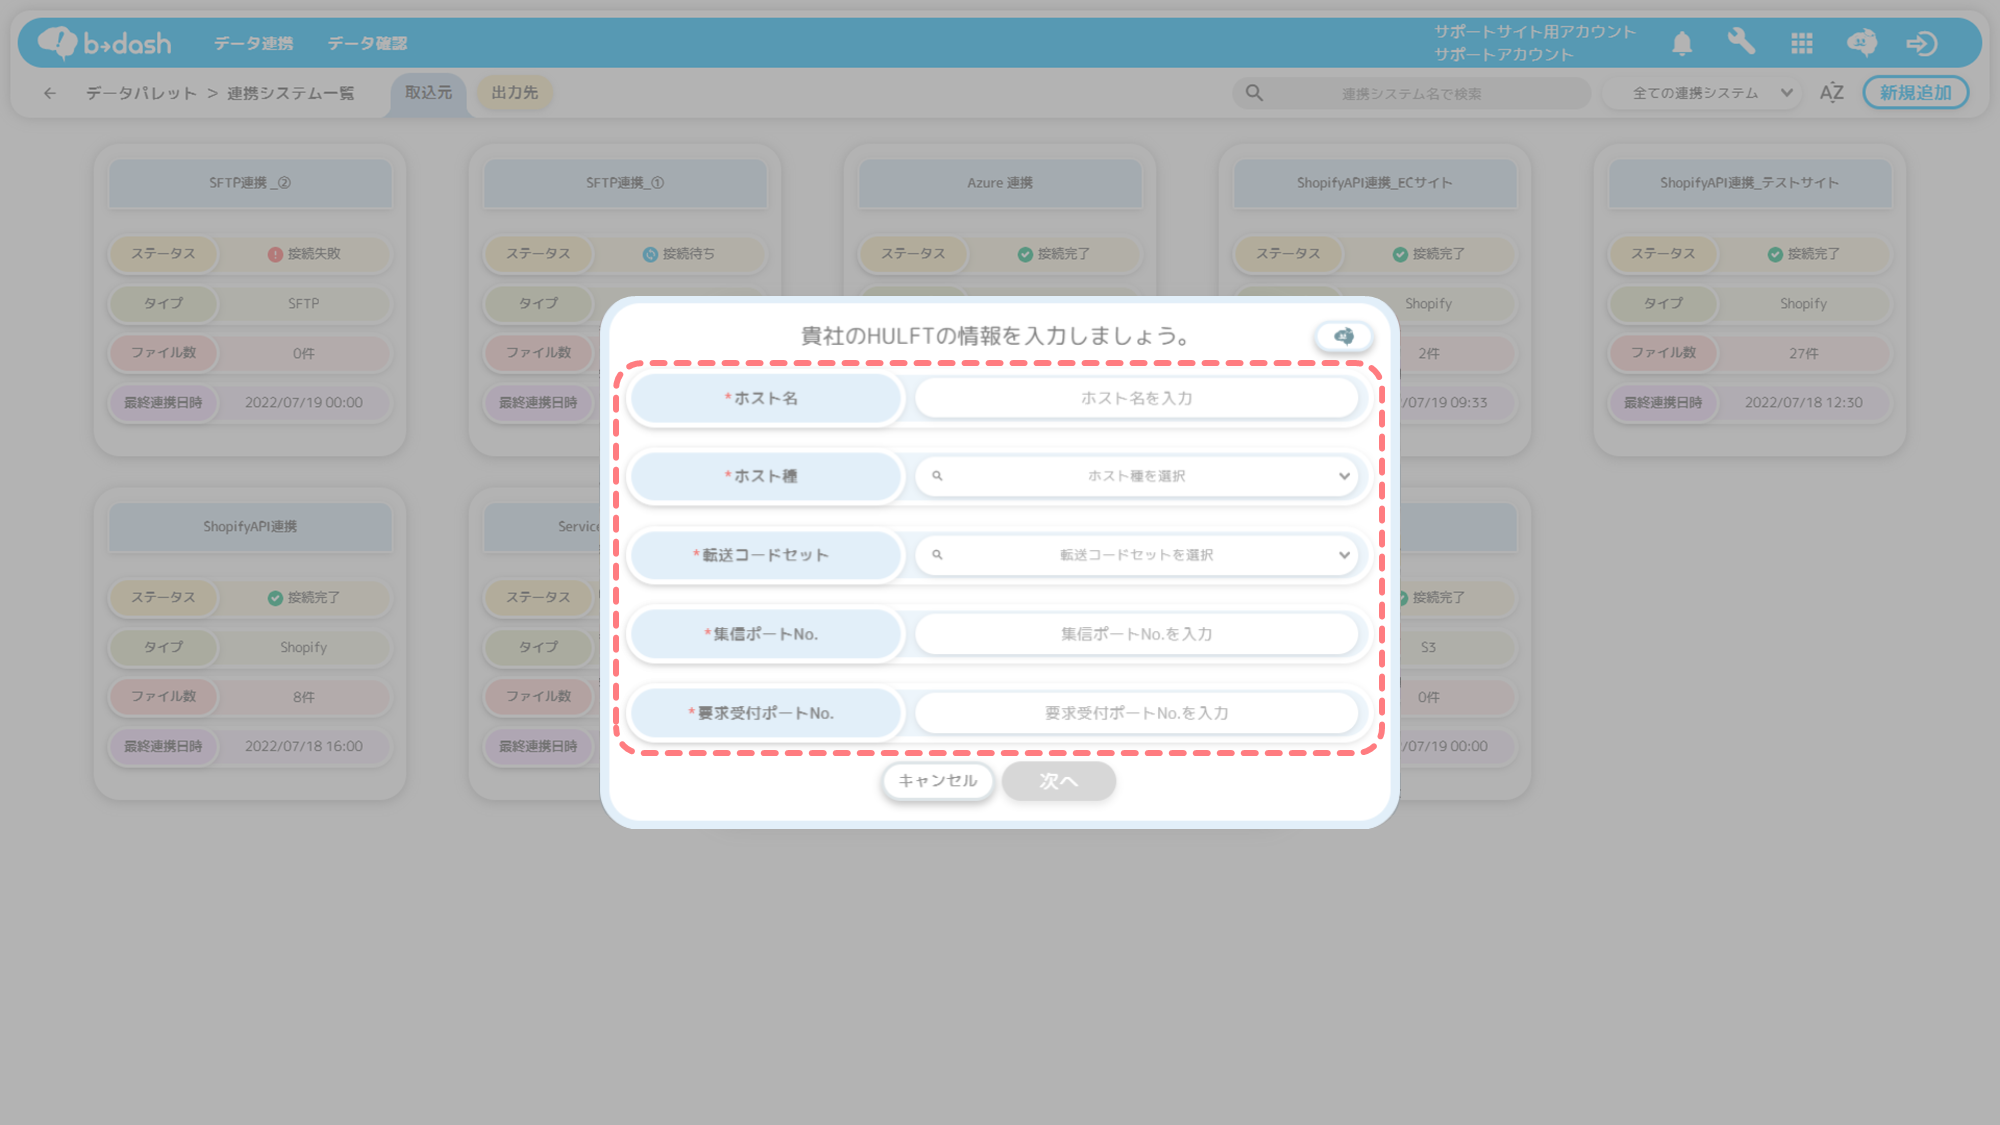Click the b→dash logo
Screen dimensions: 2000x1125
[104, 43]
